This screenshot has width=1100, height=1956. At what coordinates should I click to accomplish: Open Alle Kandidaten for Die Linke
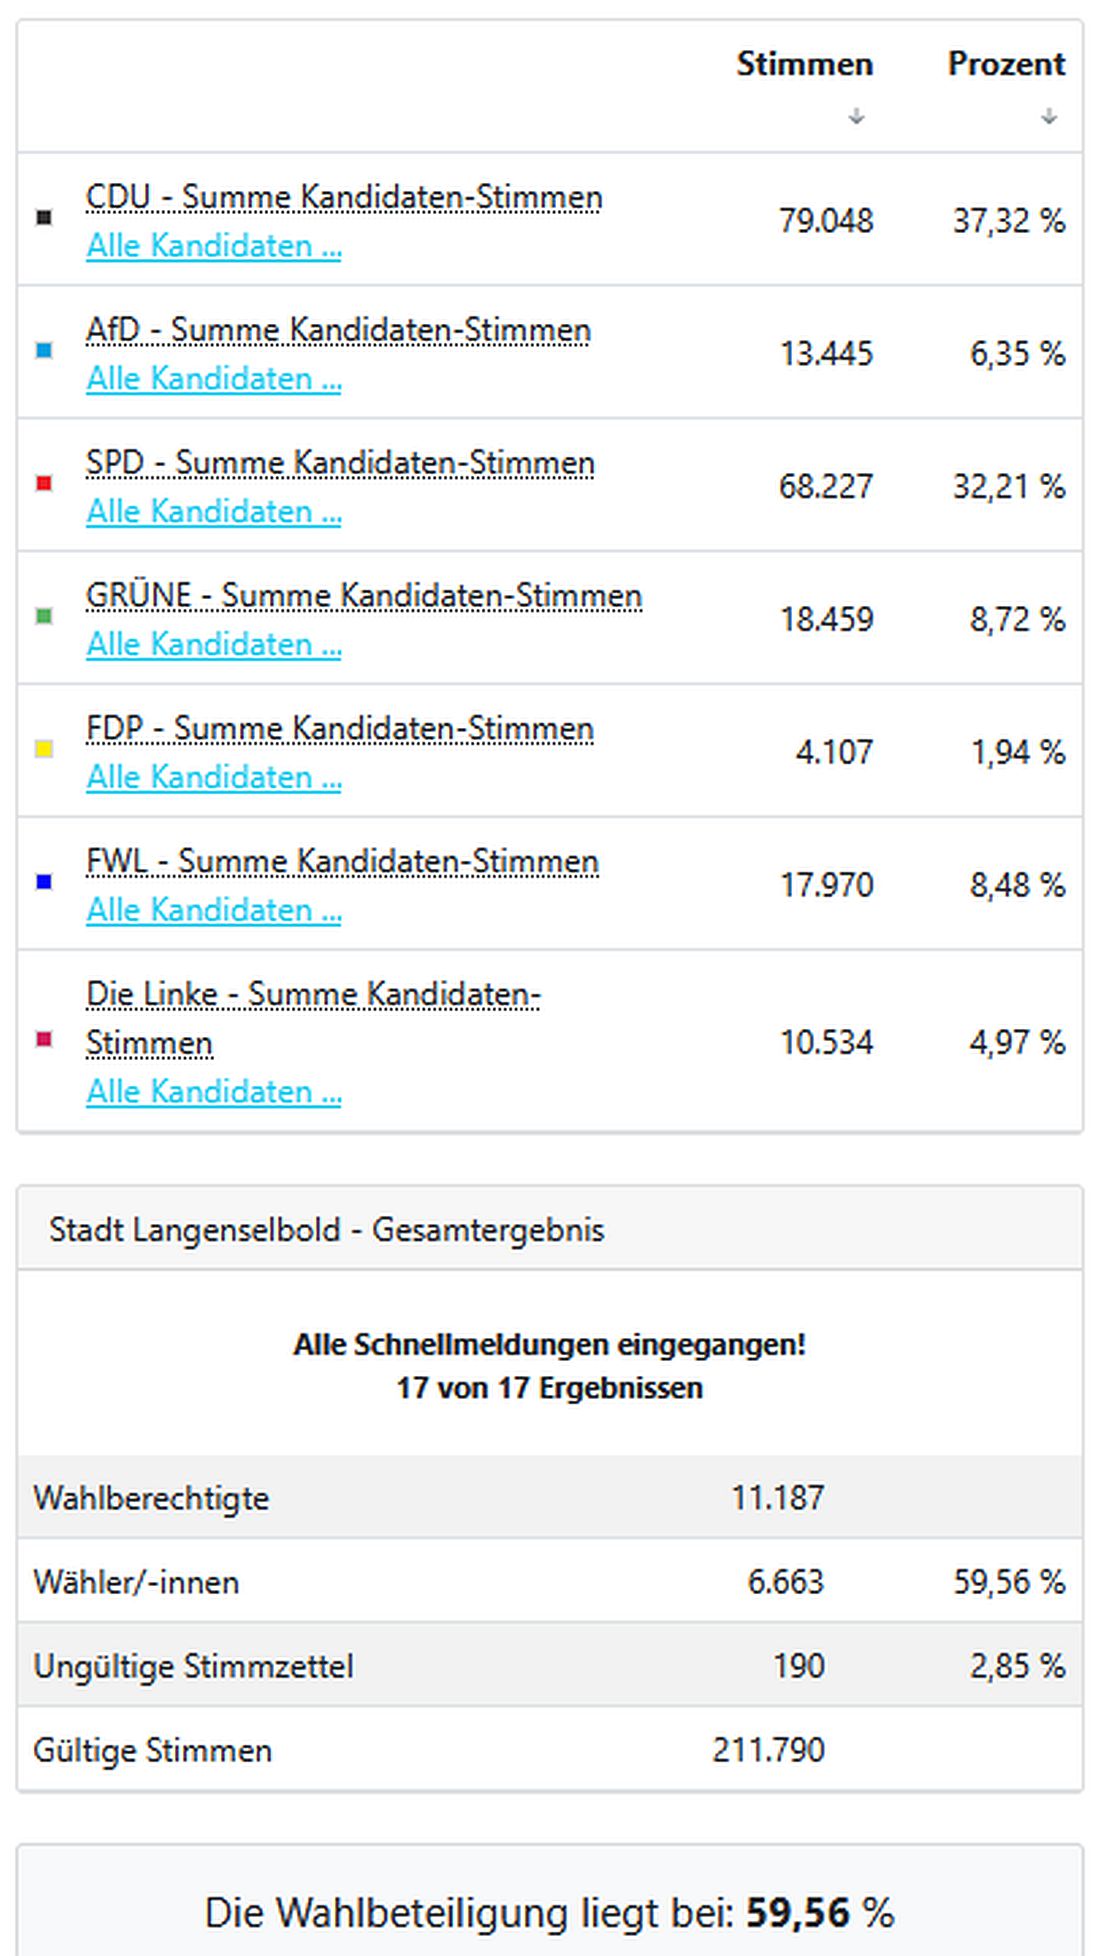214,1091
